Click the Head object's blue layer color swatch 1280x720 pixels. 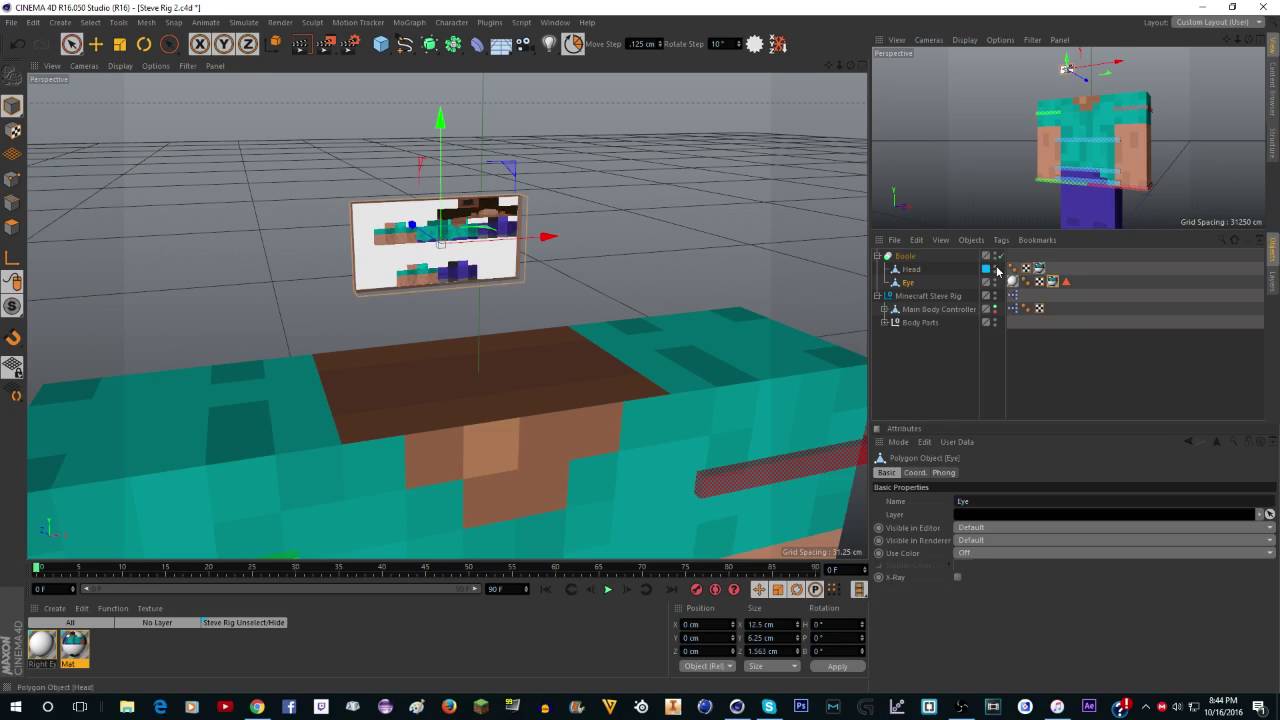pos(985,269)
